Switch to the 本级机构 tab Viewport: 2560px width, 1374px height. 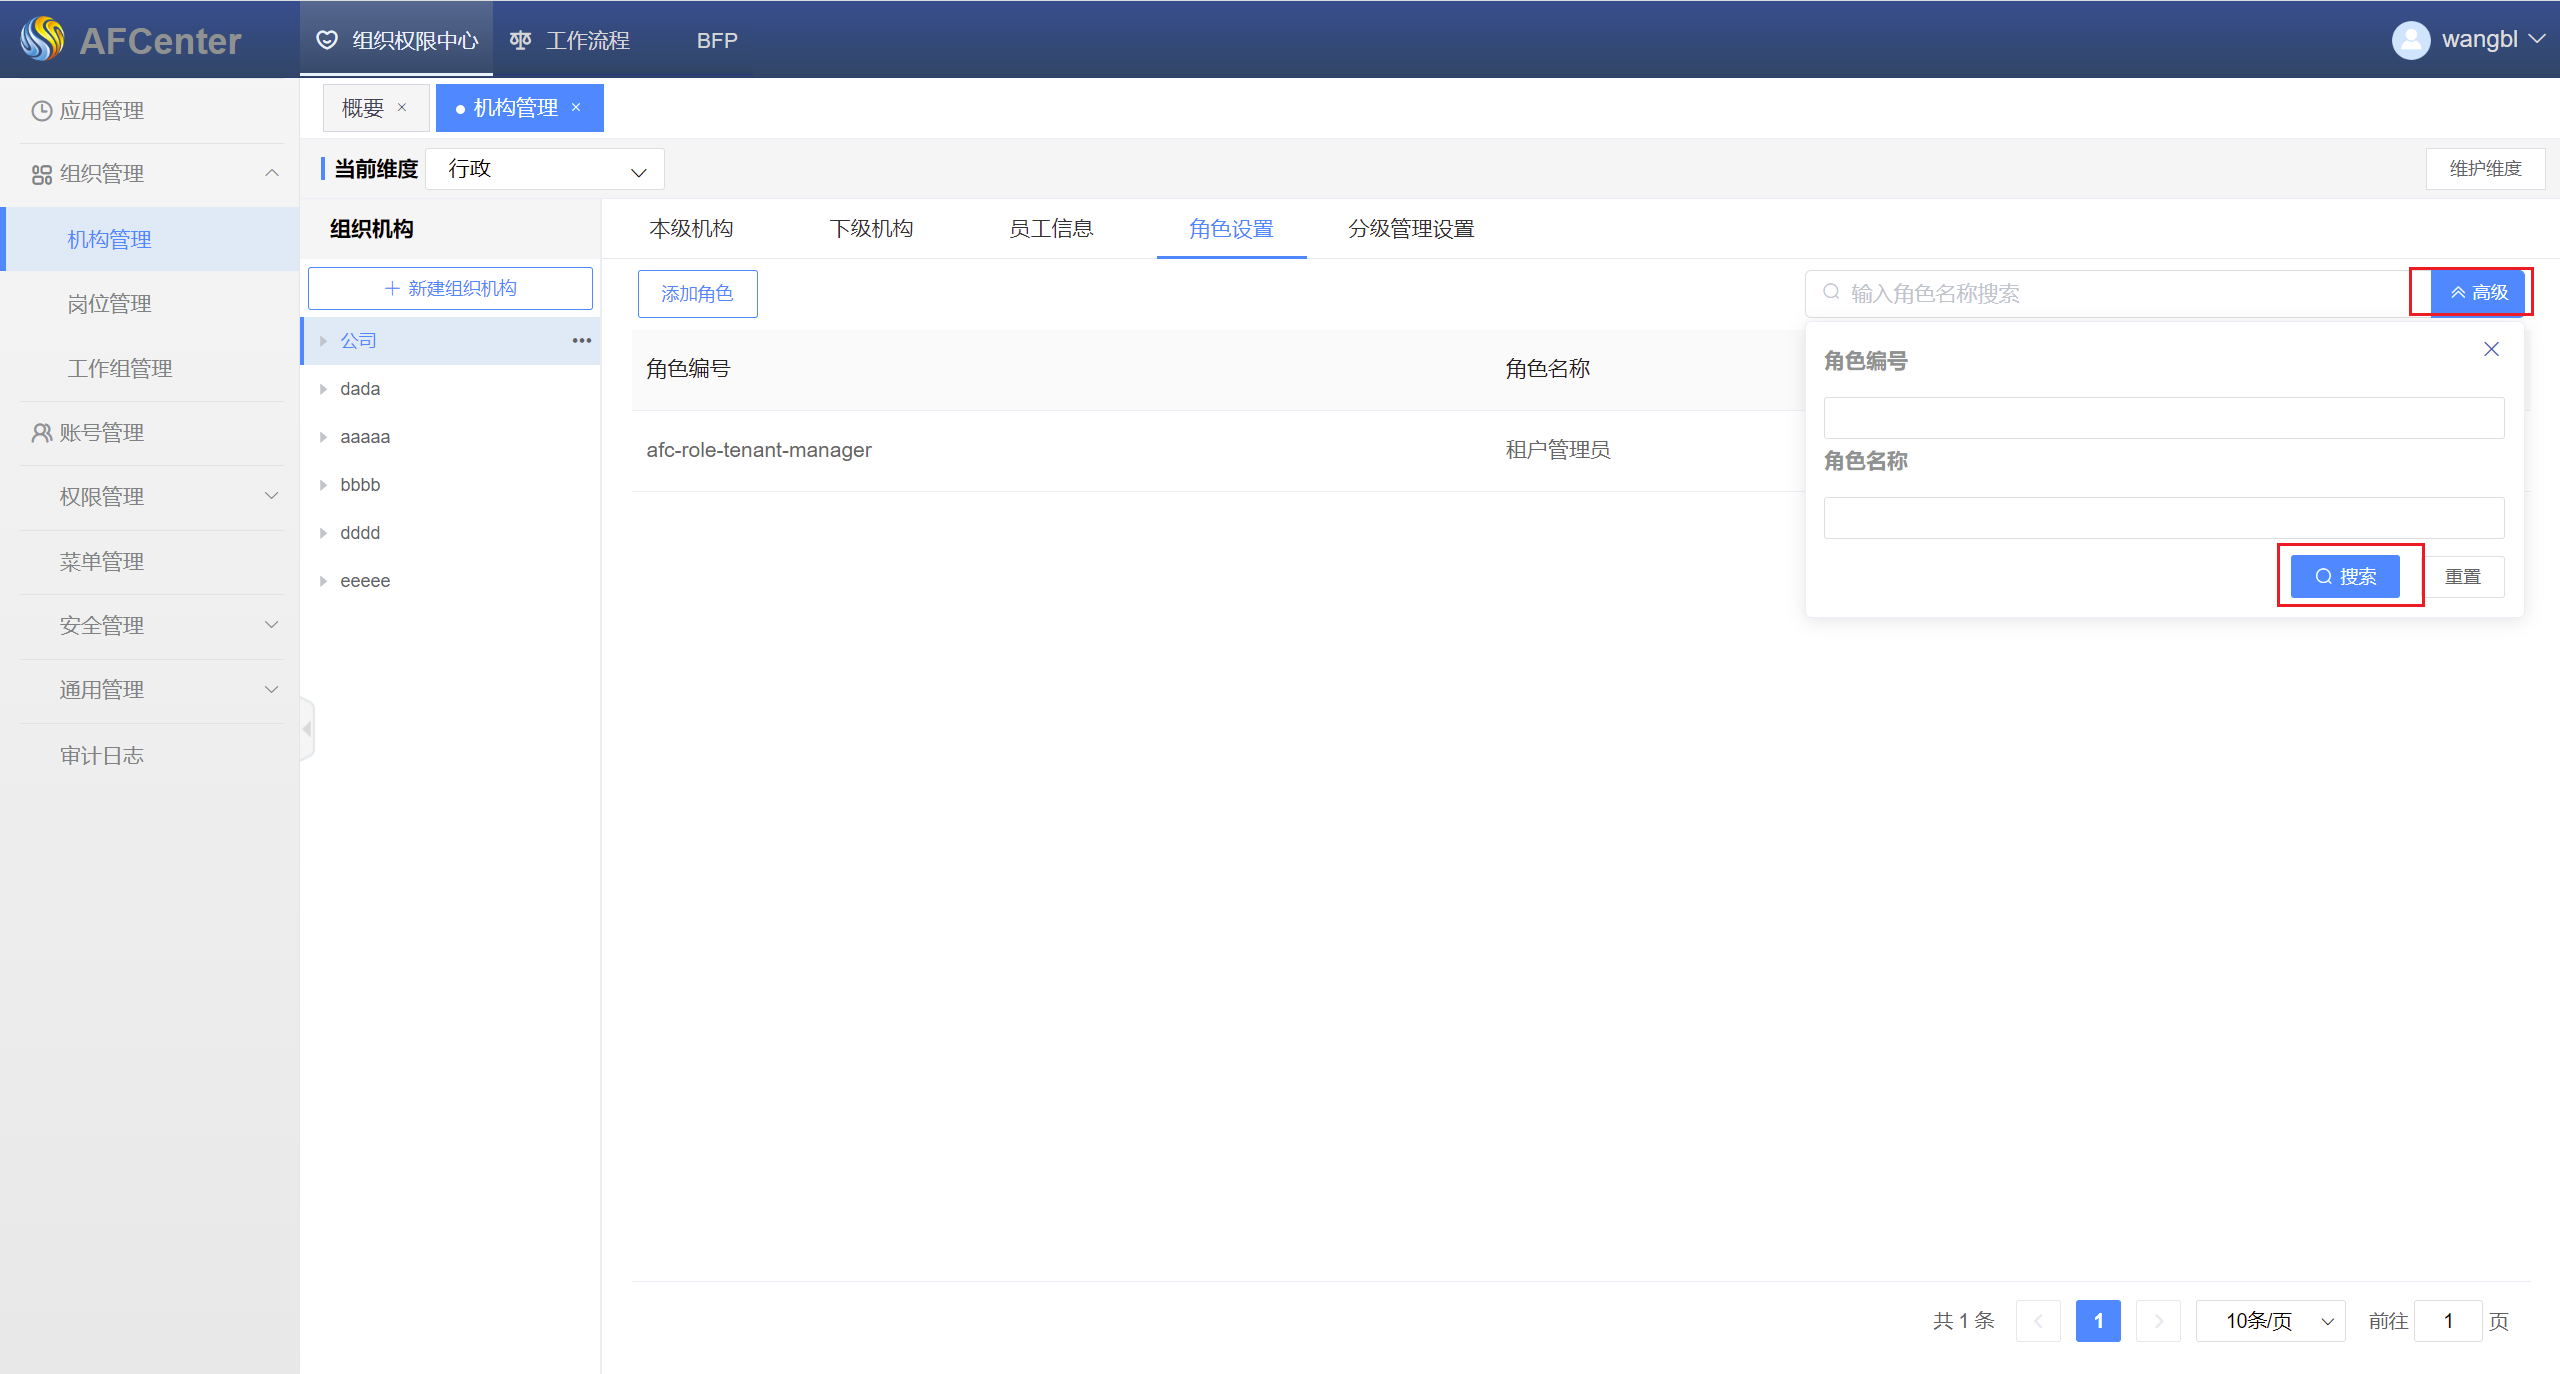click(691, 228)
